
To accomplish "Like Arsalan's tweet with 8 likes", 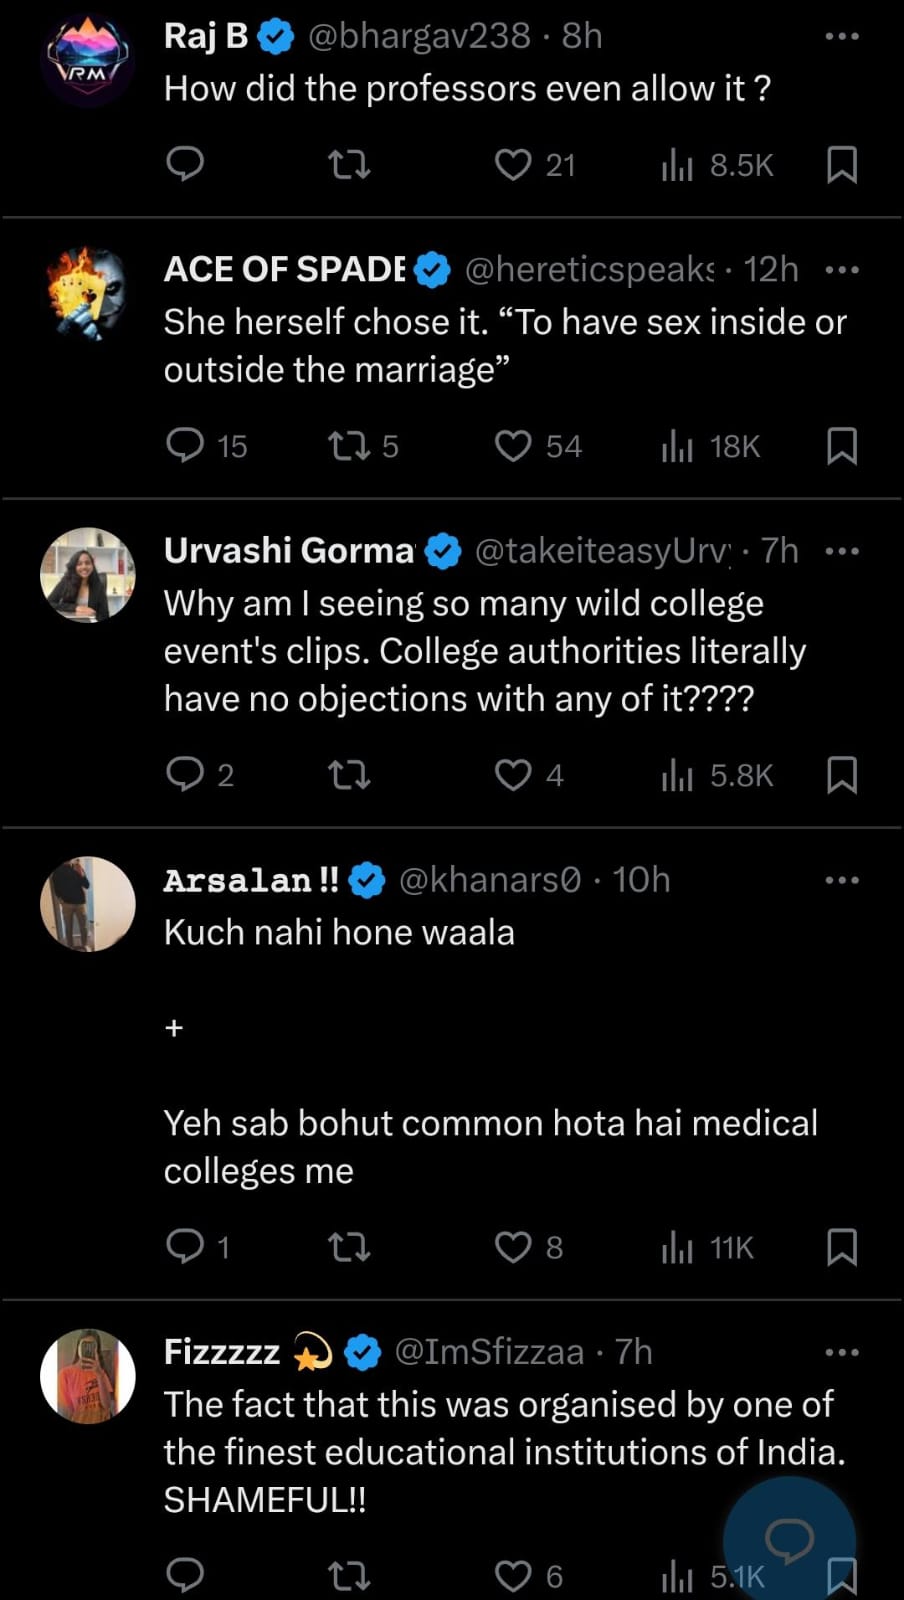I will click(x=514, y=1247).
